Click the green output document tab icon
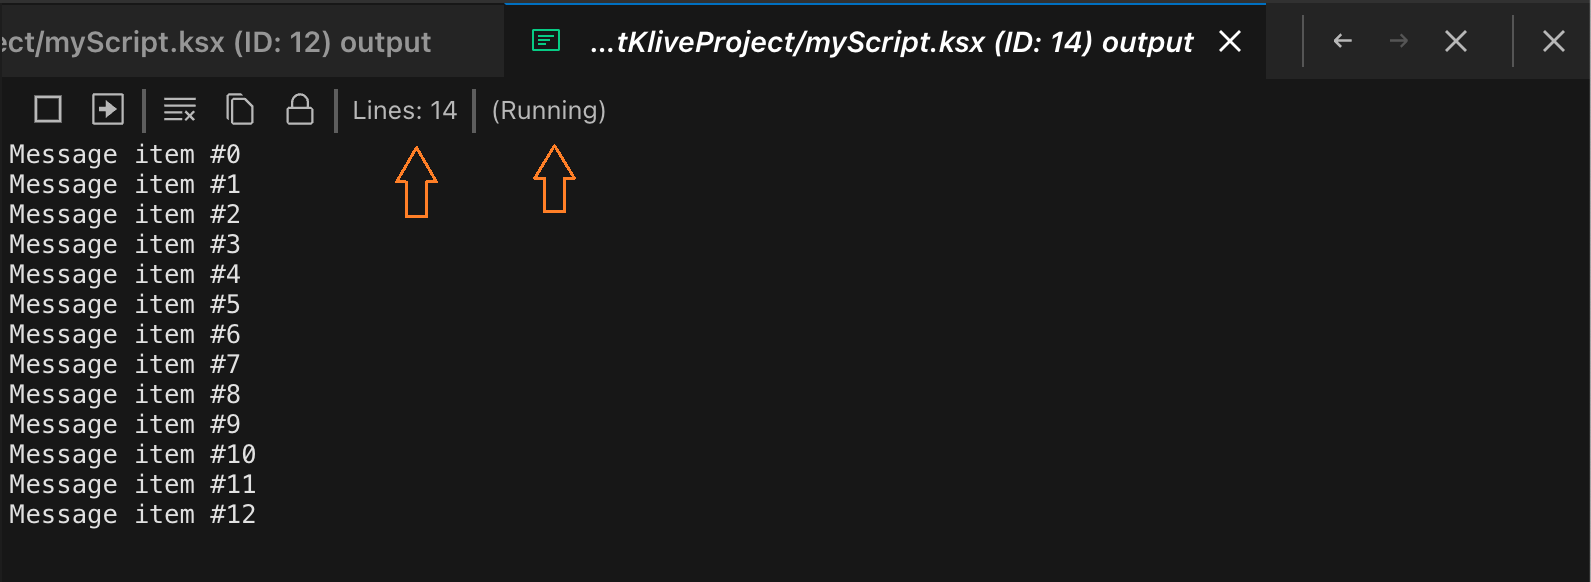 pyautogui.click(x=546, y=41)
